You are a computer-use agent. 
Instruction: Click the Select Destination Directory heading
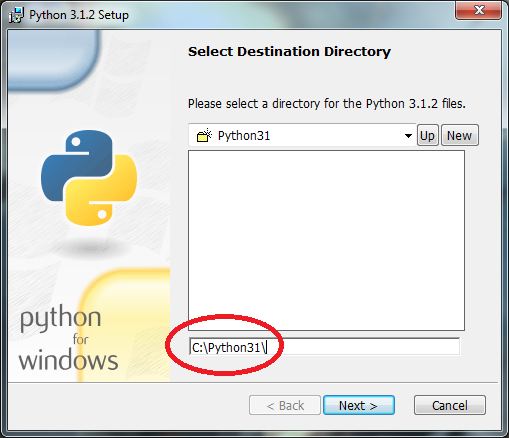tap(289, 52)
